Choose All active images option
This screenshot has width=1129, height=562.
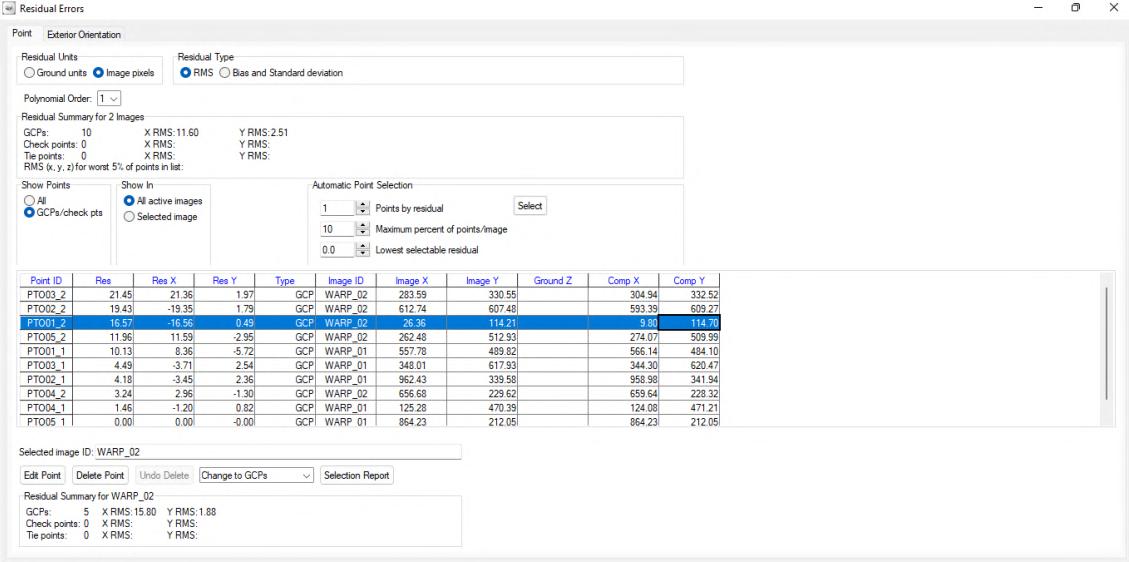coord(163,201)
